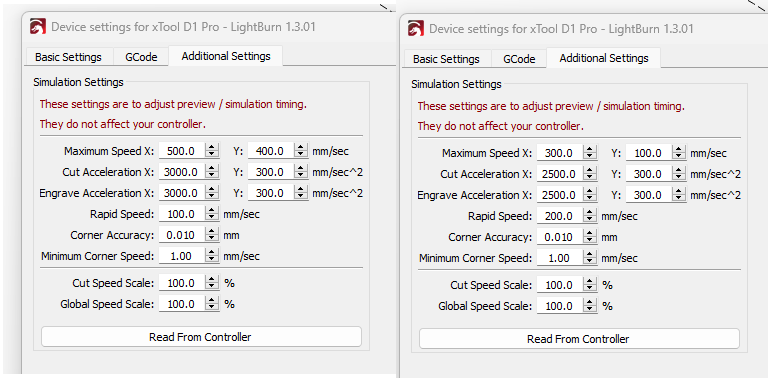Switch to Basic Settings tab in left window
The image size is (768, 378).
coord(69,57)
